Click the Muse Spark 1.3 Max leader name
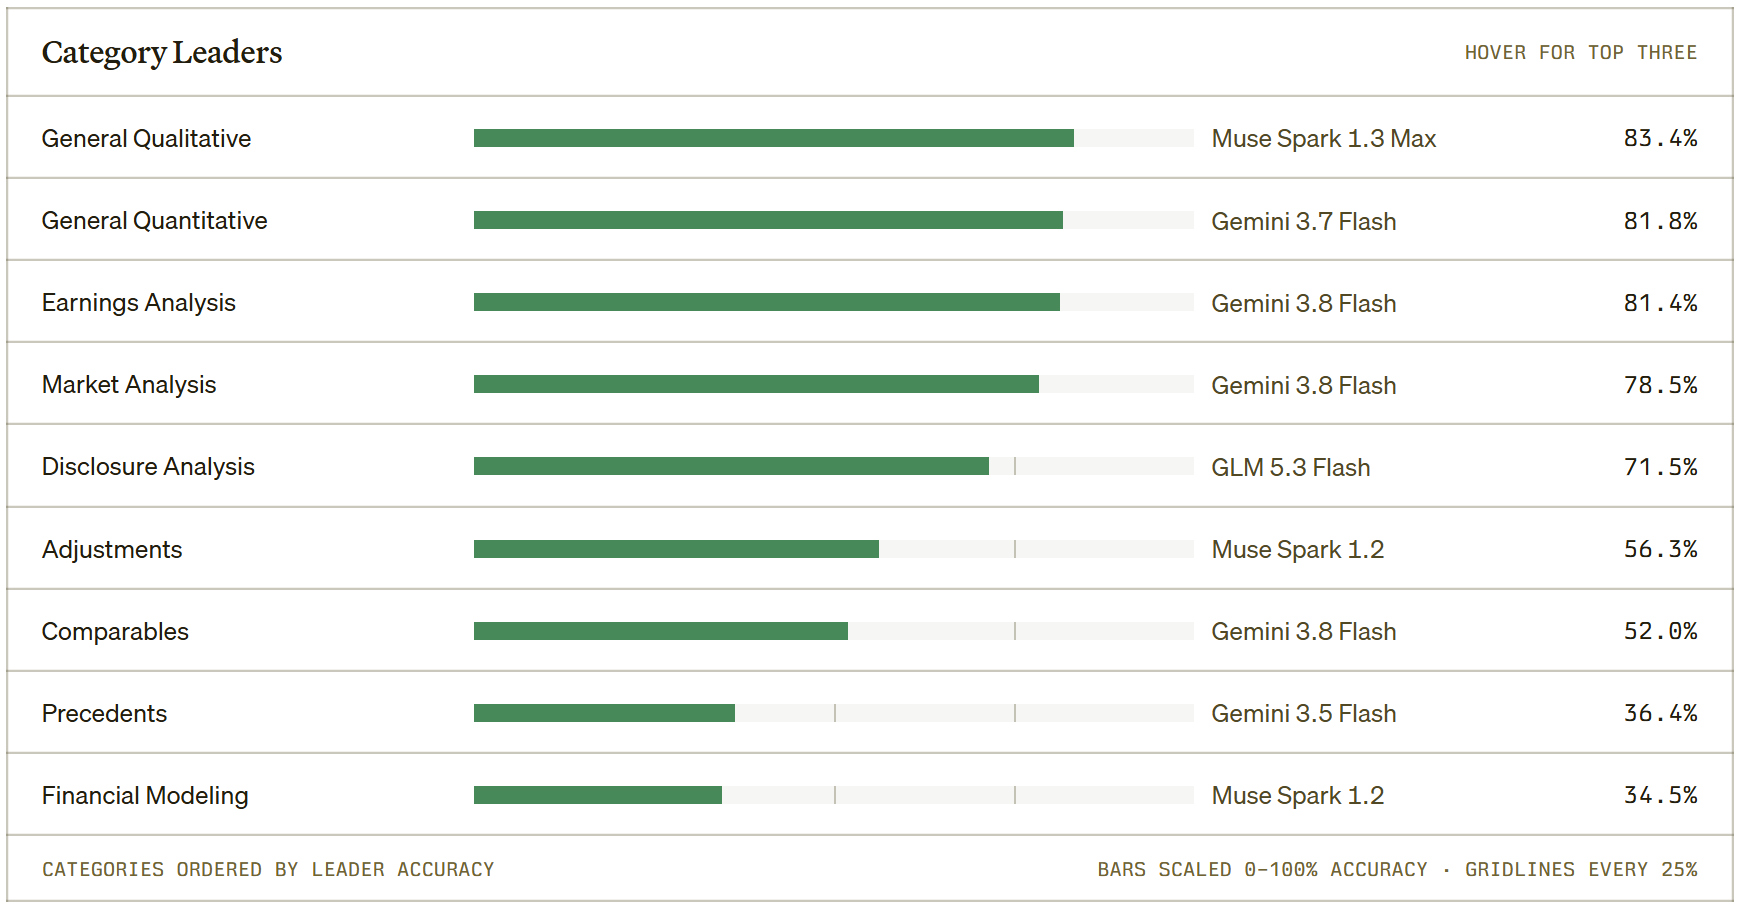The image size is (1744, 909). (1324, 139)
